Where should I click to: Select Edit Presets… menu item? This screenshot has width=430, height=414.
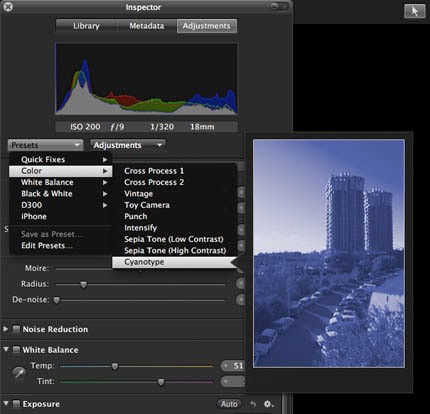[x=60, y=246]
